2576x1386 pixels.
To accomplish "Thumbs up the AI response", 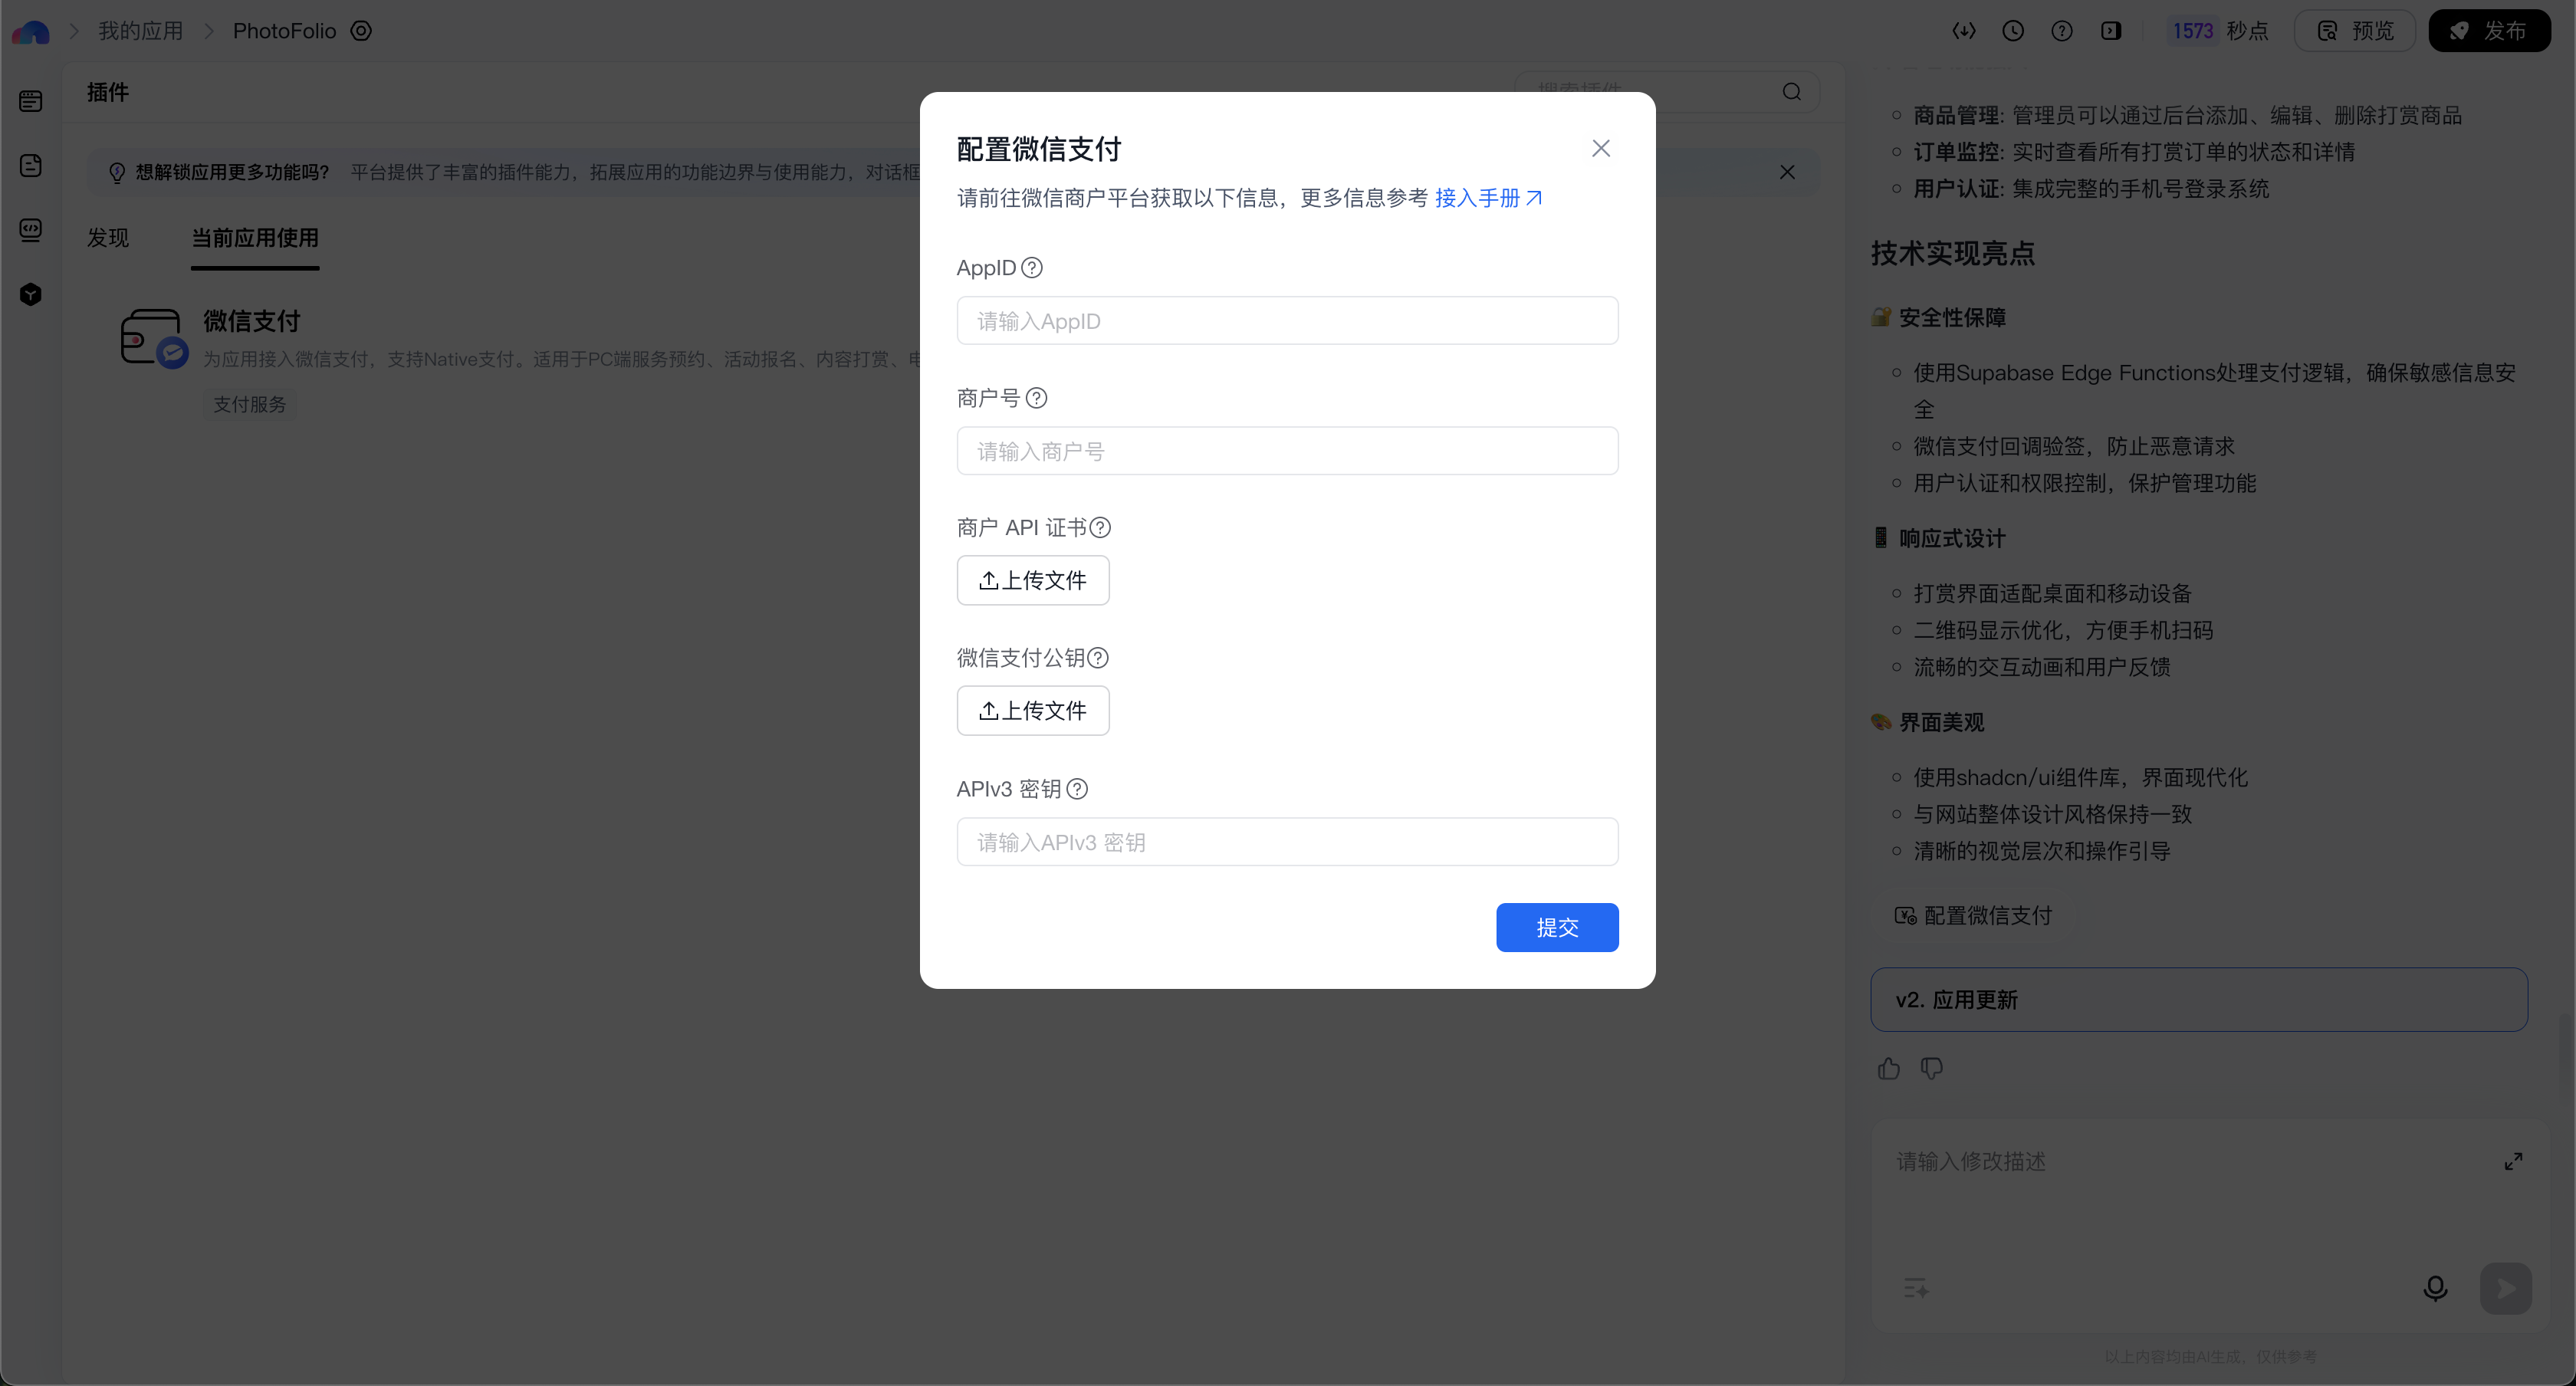I will pyautogui.click(x=1888, y=1069).
